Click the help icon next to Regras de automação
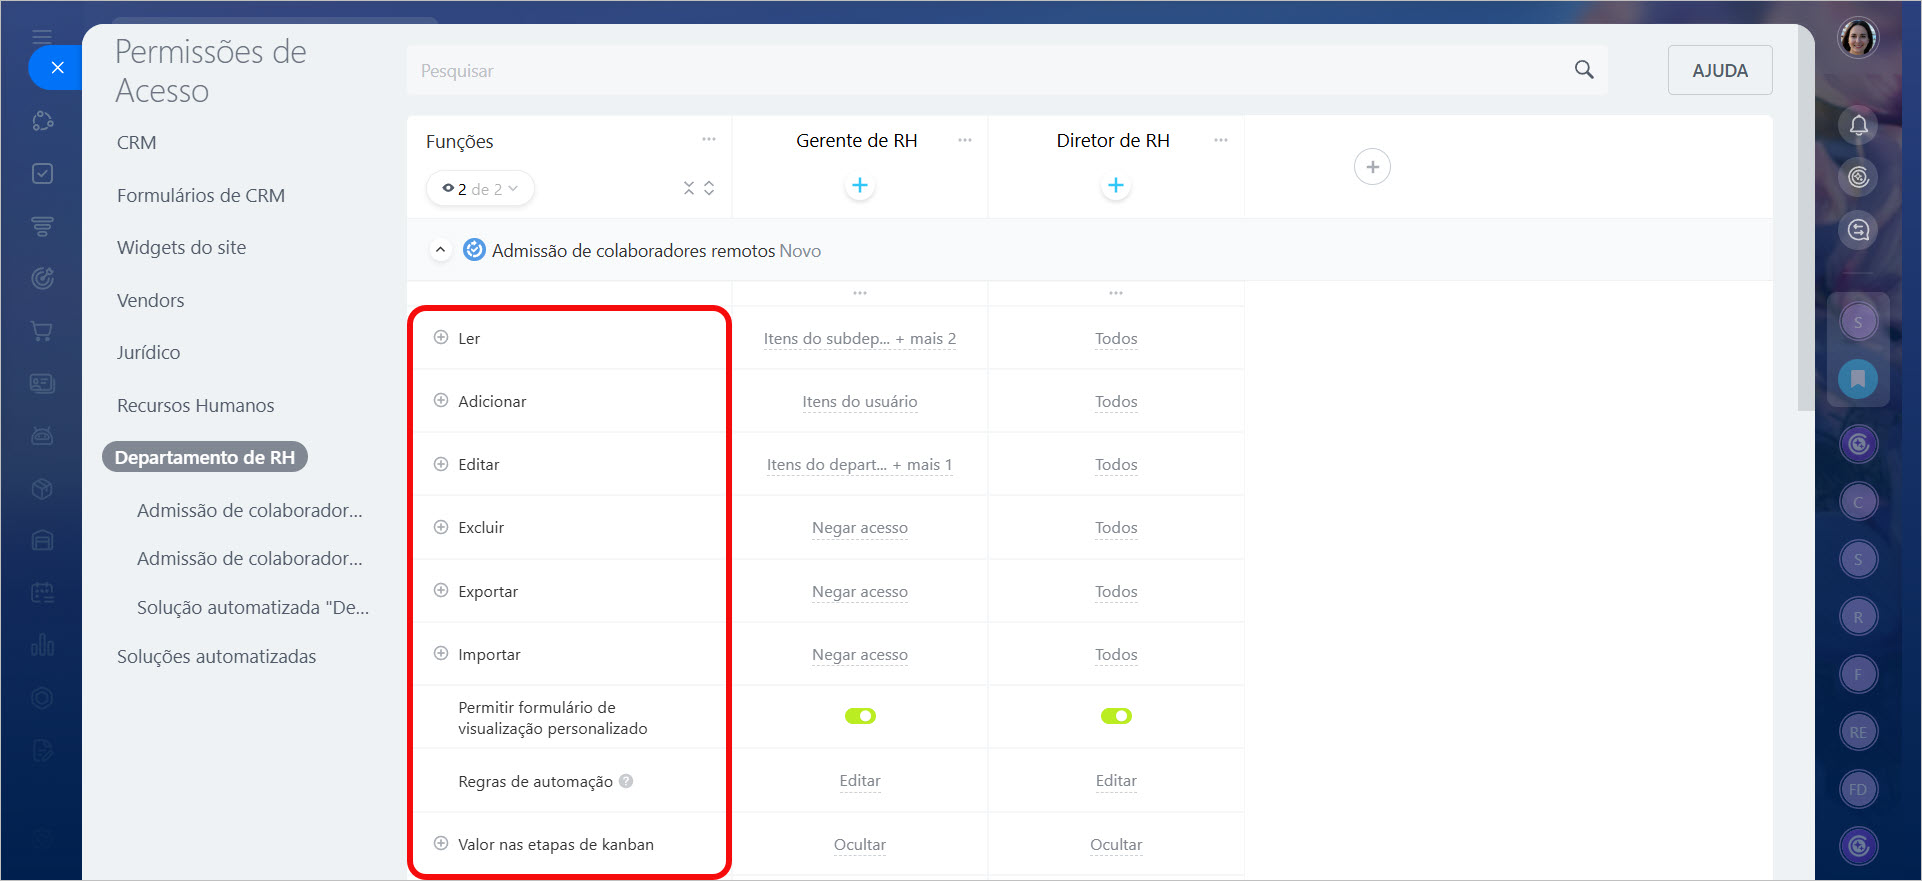 (626, 781)
